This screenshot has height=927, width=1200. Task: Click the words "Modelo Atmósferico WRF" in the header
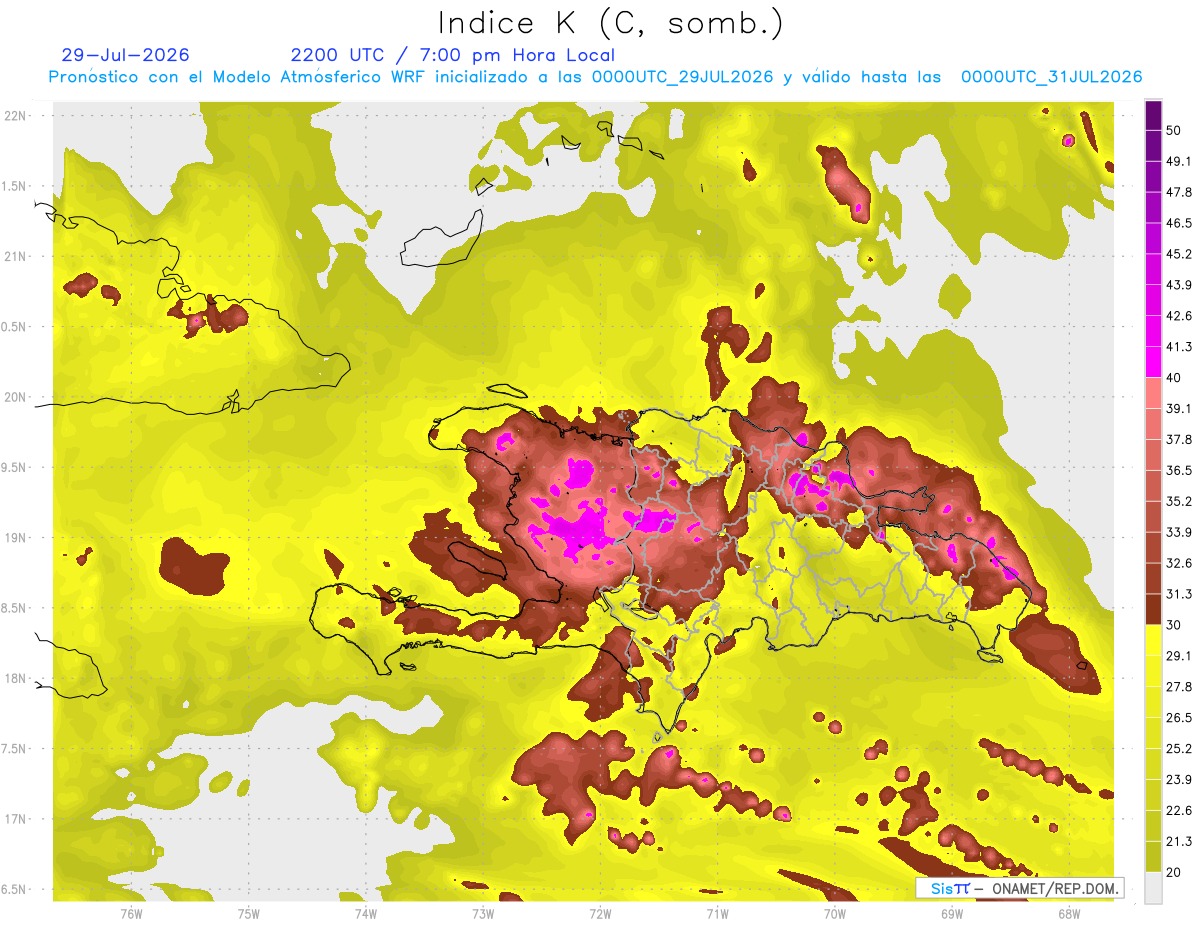[x=303, y=76]
